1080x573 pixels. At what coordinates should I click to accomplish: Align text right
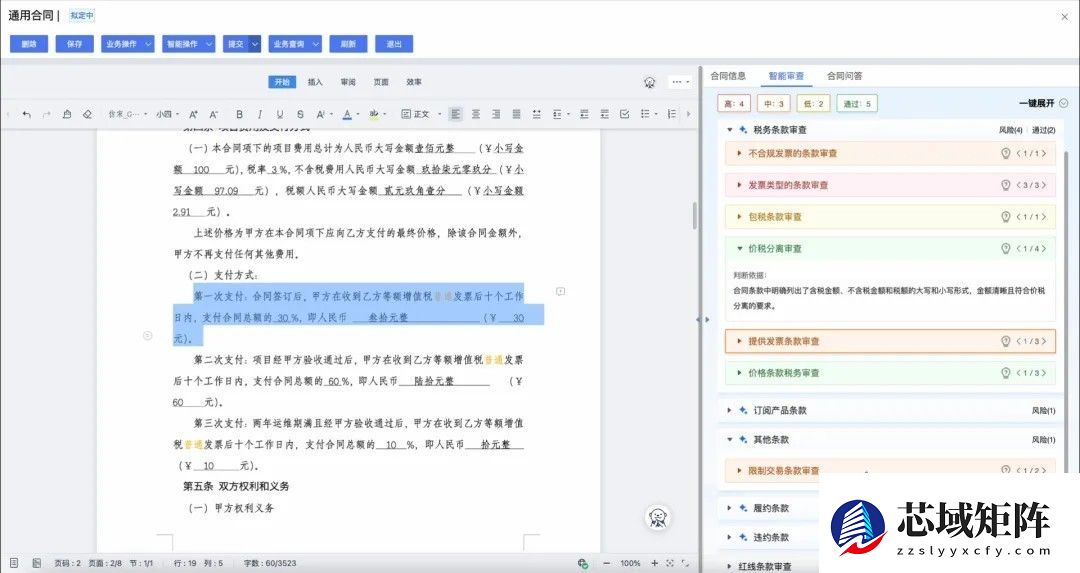pos(496,114)
